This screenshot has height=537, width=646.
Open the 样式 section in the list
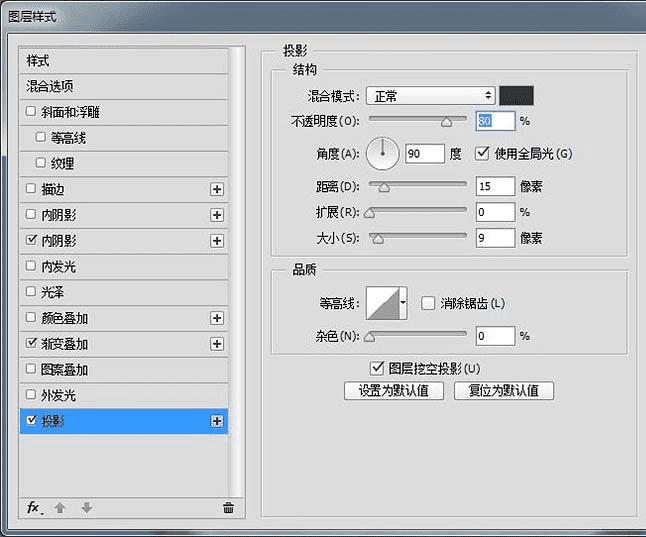click(124, 61)
